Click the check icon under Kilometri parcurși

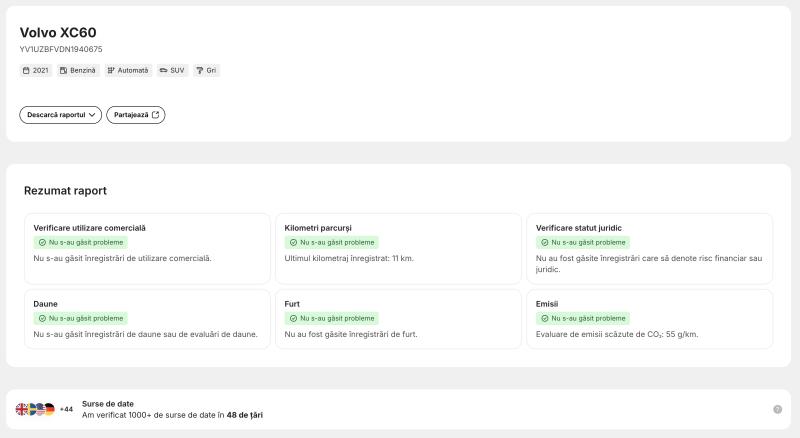tap(293, 242)
